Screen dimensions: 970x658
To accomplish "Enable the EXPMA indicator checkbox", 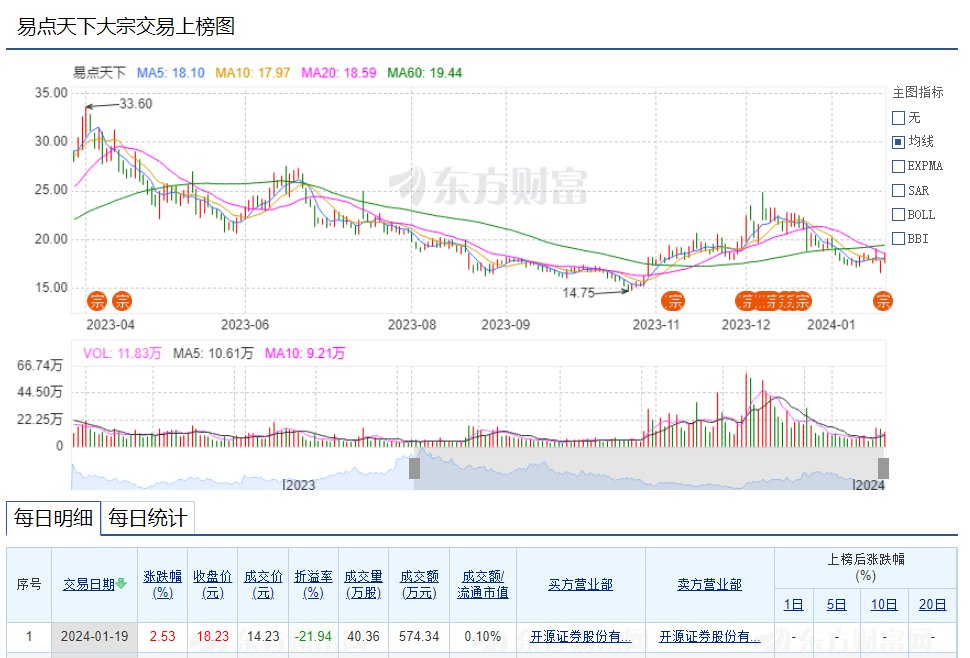I will coord(898,166).
